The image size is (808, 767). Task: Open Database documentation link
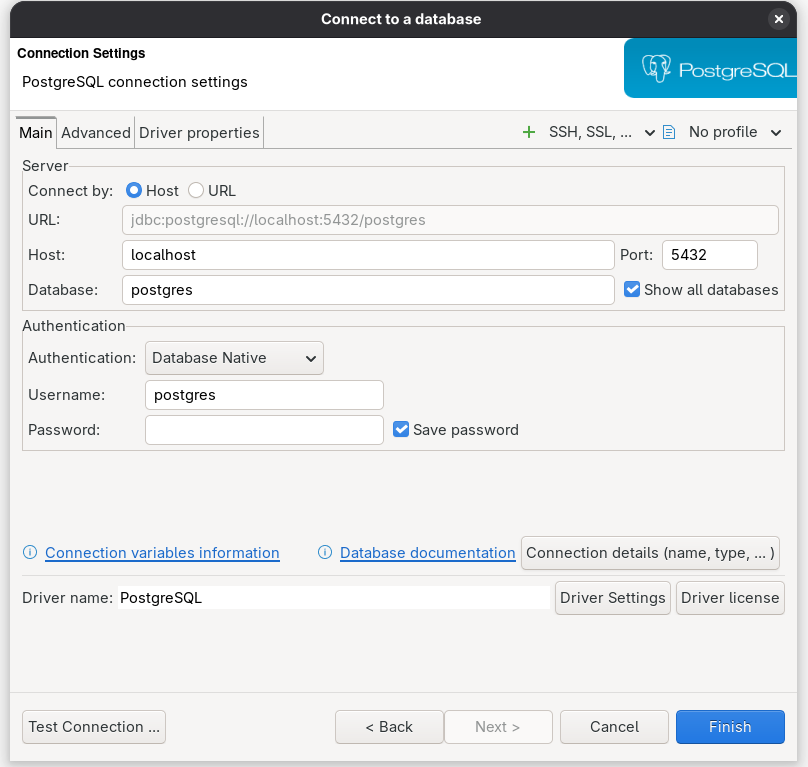(428, 553)
